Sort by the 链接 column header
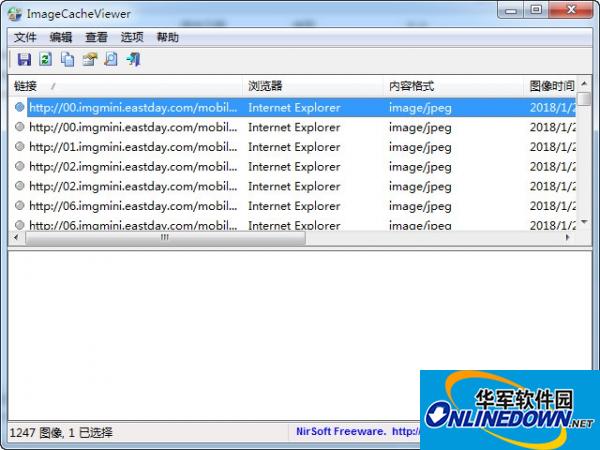The width and height of the screenshot is (600, 450). tap(126, 86)
